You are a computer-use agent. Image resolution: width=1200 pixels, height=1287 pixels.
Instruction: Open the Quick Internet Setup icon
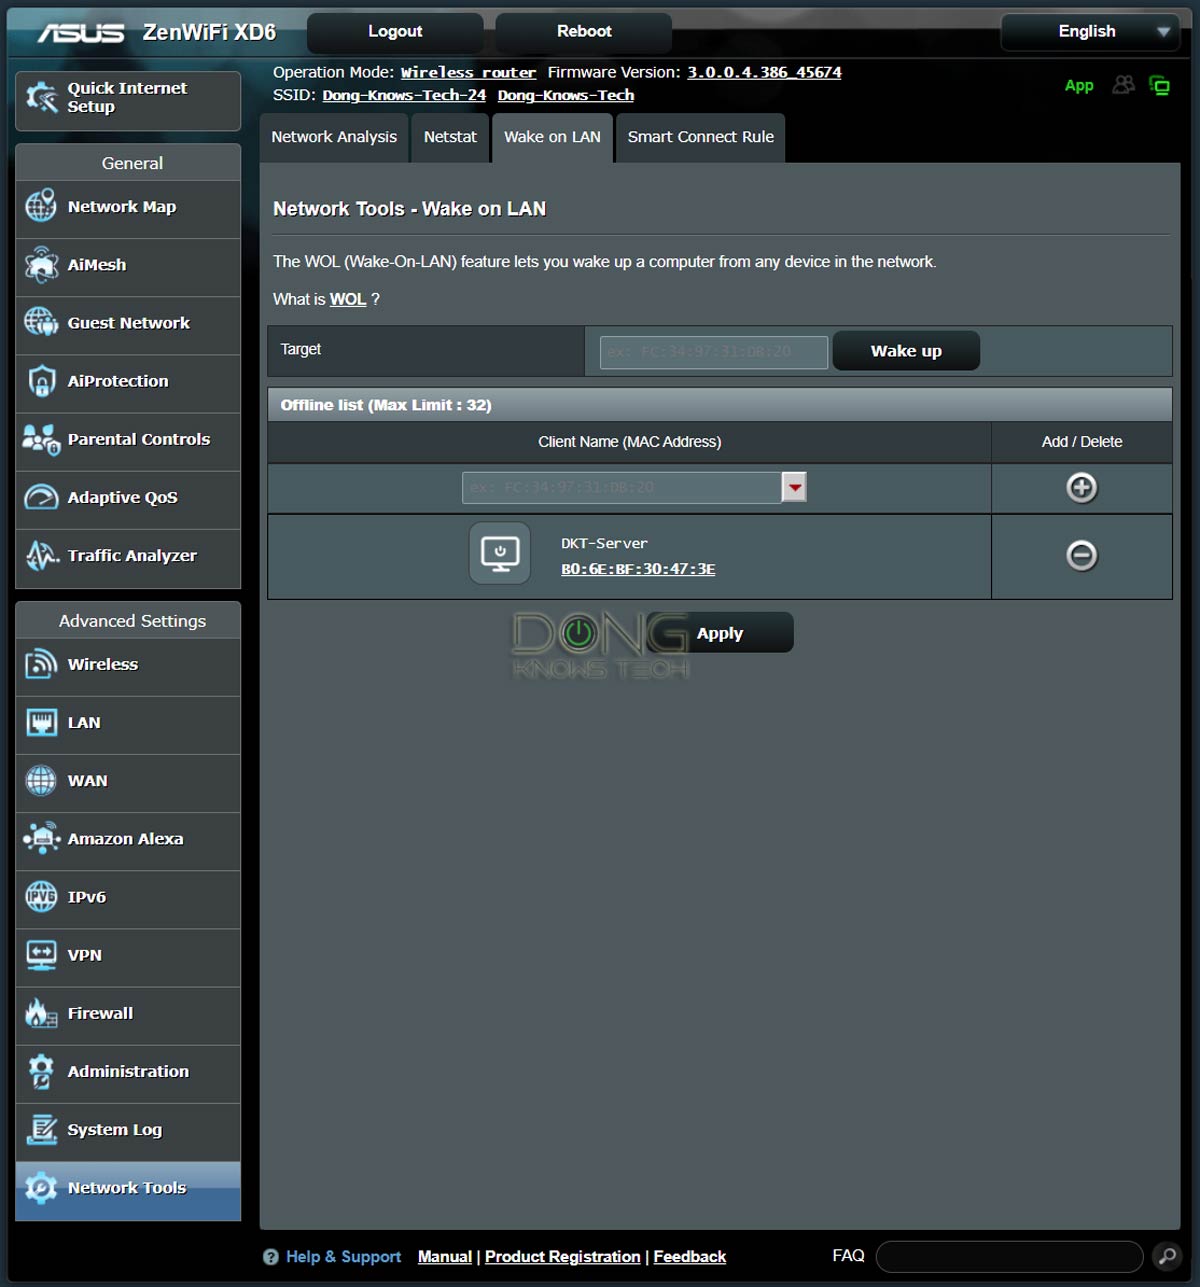click(41, 97)
